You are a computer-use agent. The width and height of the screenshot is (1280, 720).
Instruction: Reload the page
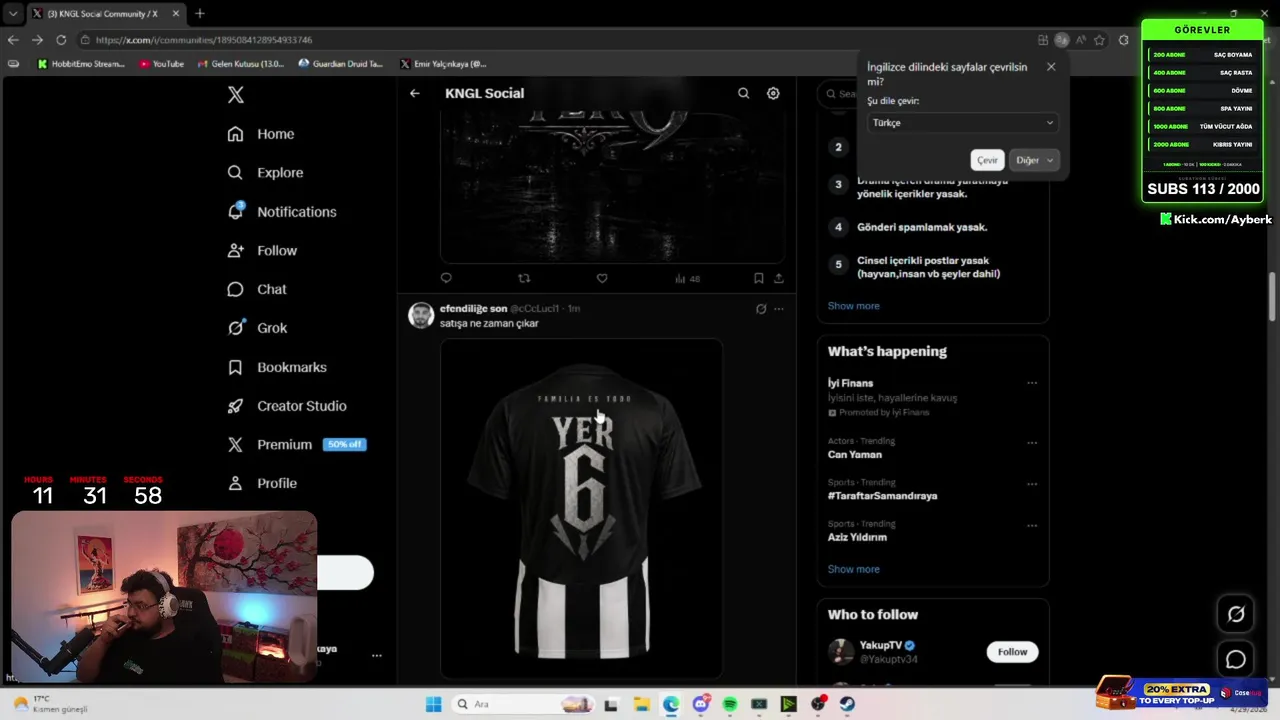(61, 40)
